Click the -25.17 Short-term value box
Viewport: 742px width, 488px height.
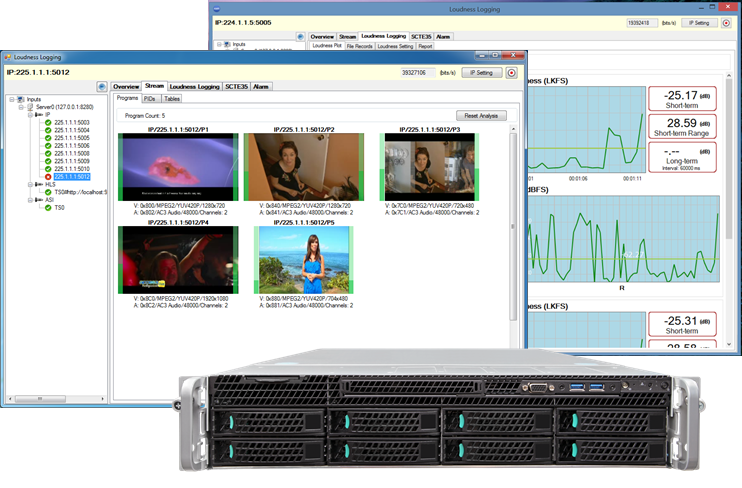pos(682,99)
